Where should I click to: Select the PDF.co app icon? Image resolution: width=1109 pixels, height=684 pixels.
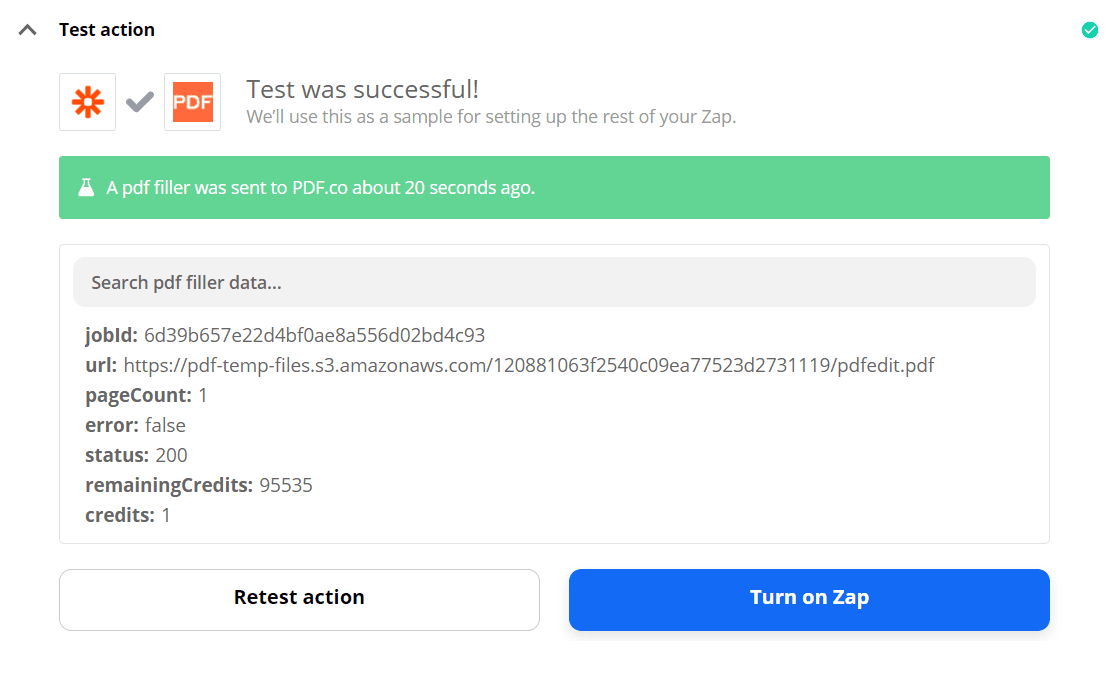point(192,101)
